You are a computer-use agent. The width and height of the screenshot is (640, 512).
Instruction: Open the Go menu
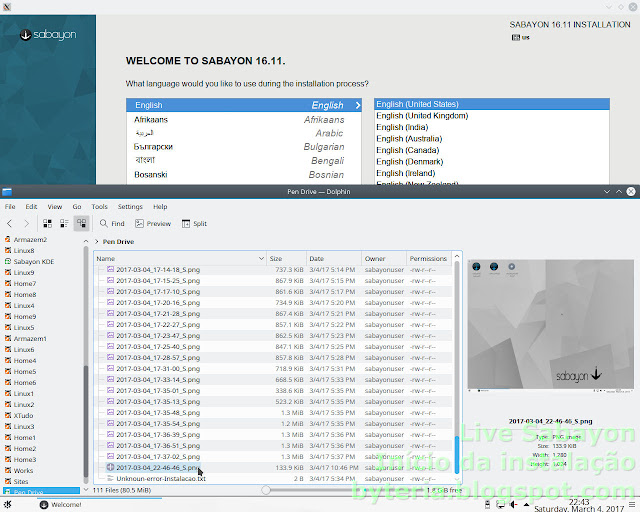77,207
